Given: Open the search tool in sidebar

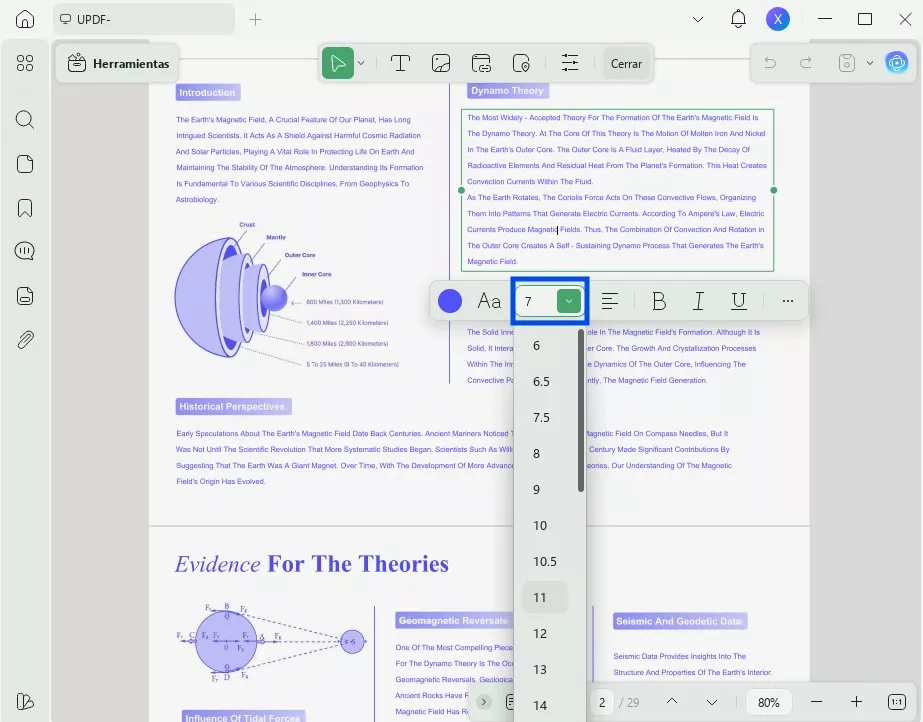Looking at the screenshot, I should pyautogui.click(x=25, y=119).
